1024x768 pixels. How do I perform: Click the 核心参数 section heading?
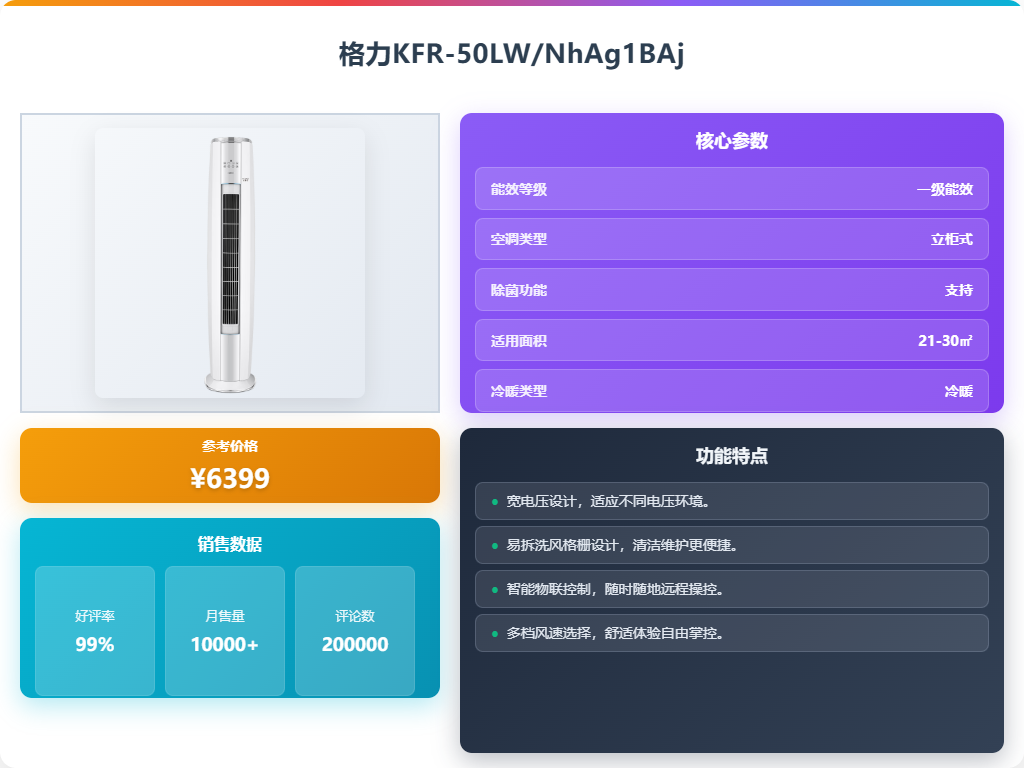click(x=731, y=141)
